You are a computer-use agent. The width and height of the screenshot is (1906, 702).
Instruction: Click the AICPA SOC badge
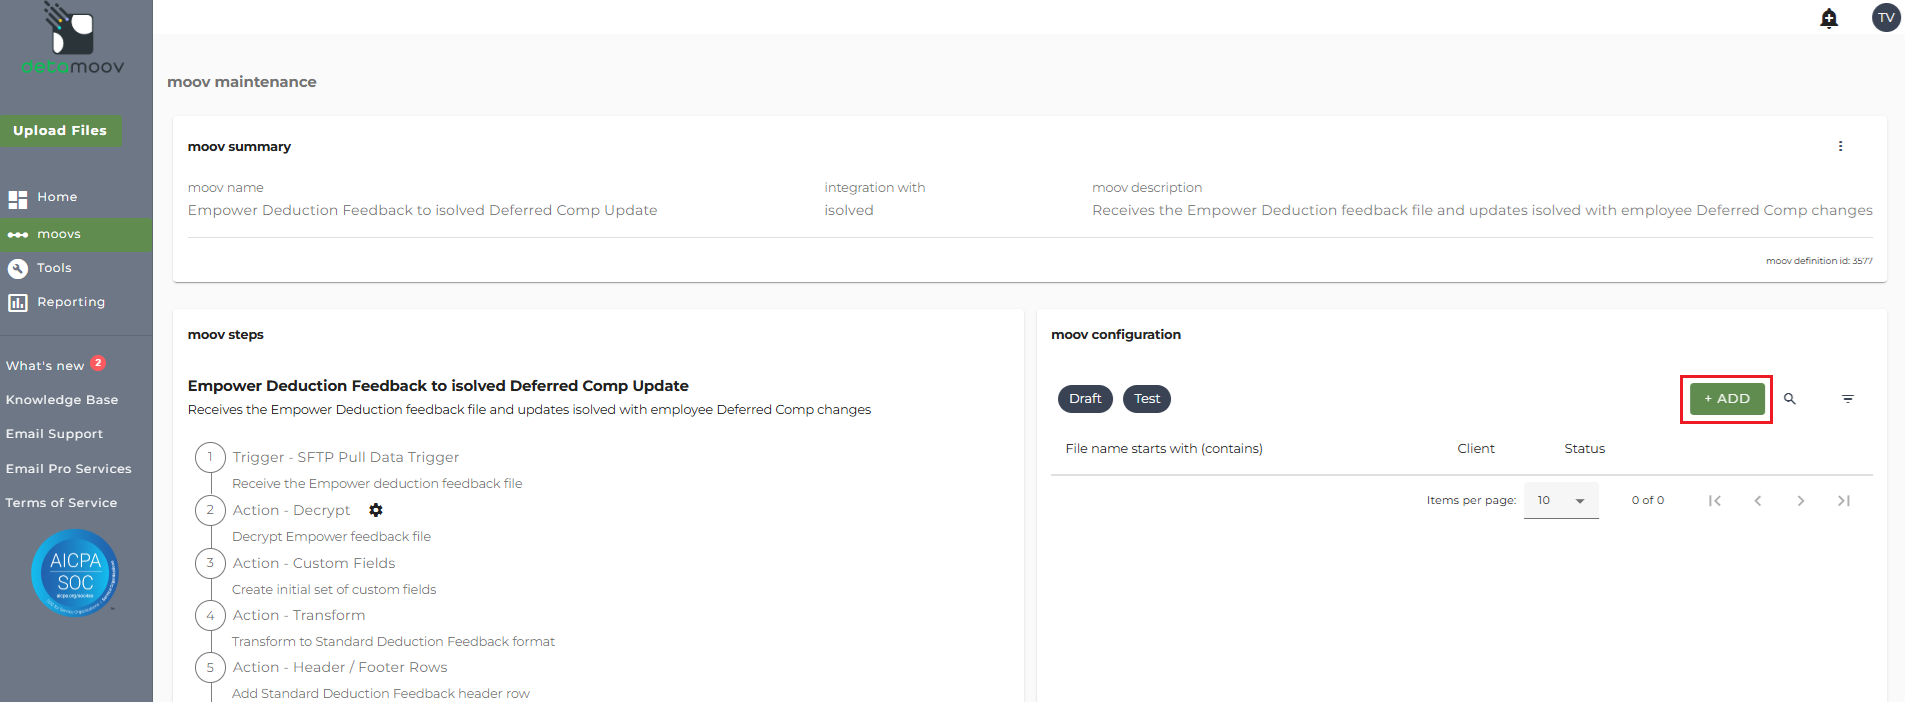75,573
